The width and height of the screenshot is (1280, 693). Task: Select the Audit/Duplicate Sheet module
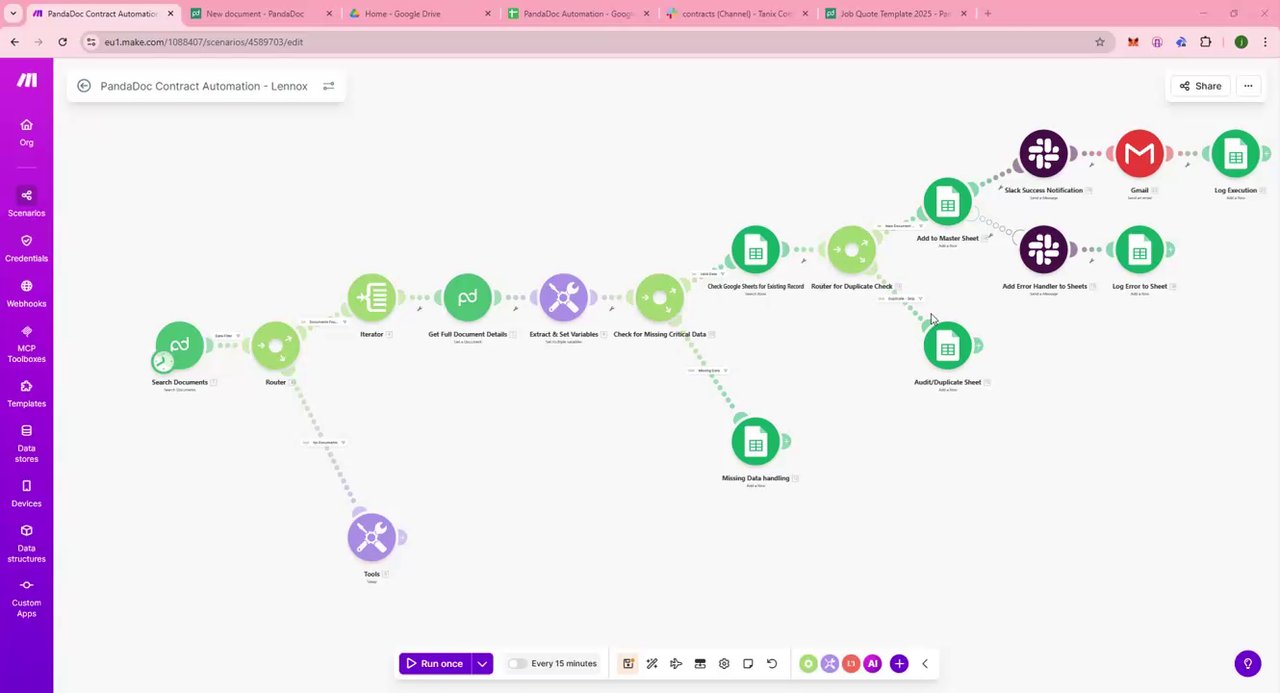(947, 346)
